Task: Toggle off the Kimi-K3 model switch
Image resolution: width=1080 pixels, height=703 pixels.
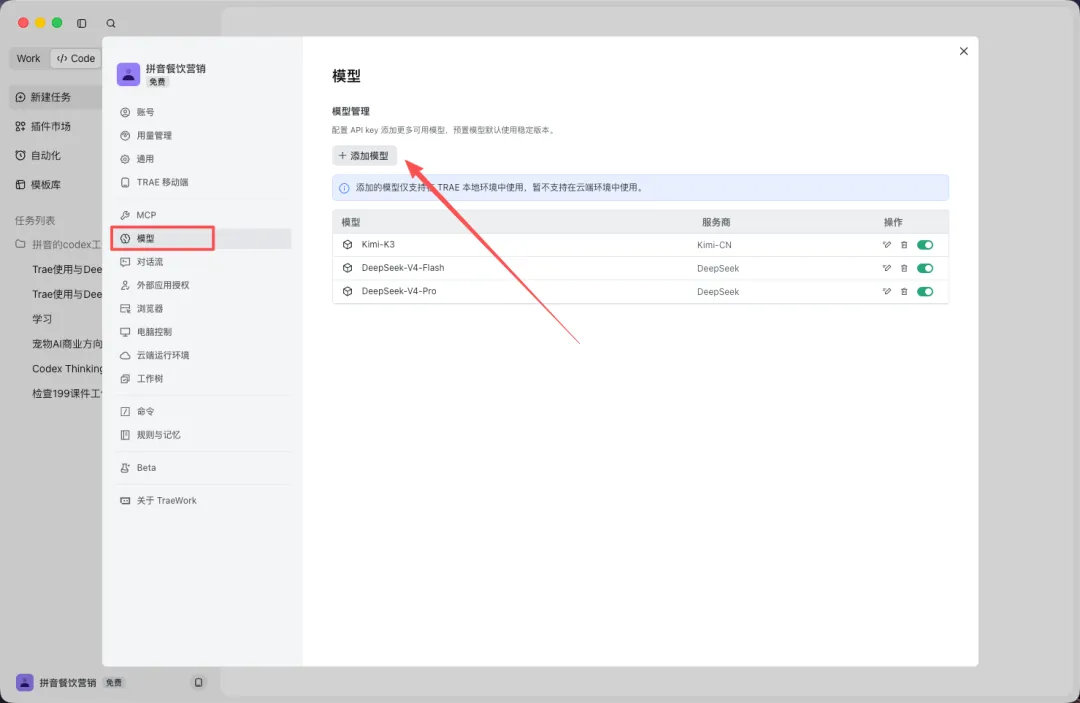Action: [925, 244]
